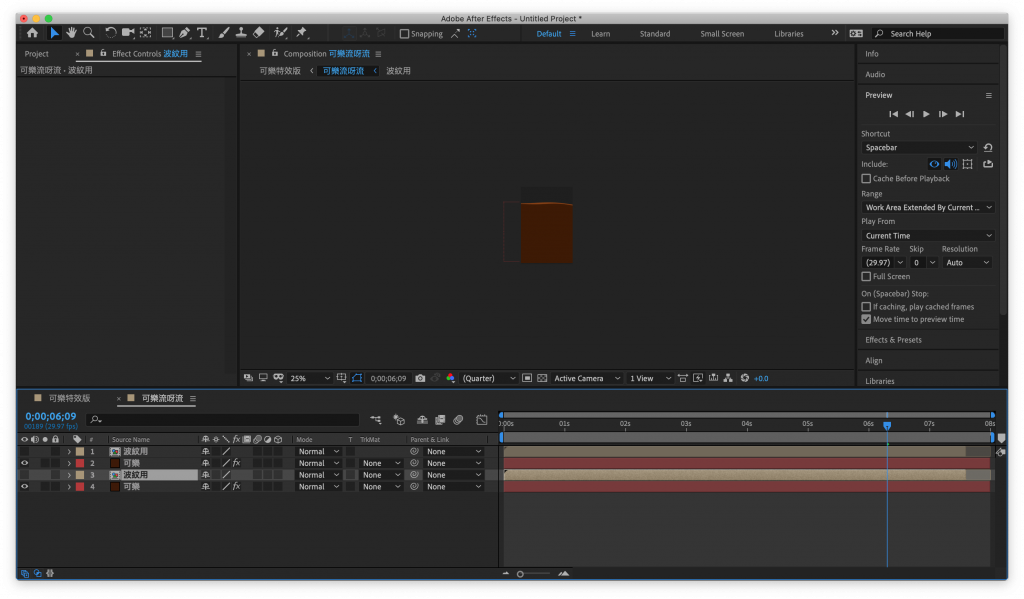The image size is (1024, 599).
Task: Activate the Puppet Pin tool
Action: point(301,33)
